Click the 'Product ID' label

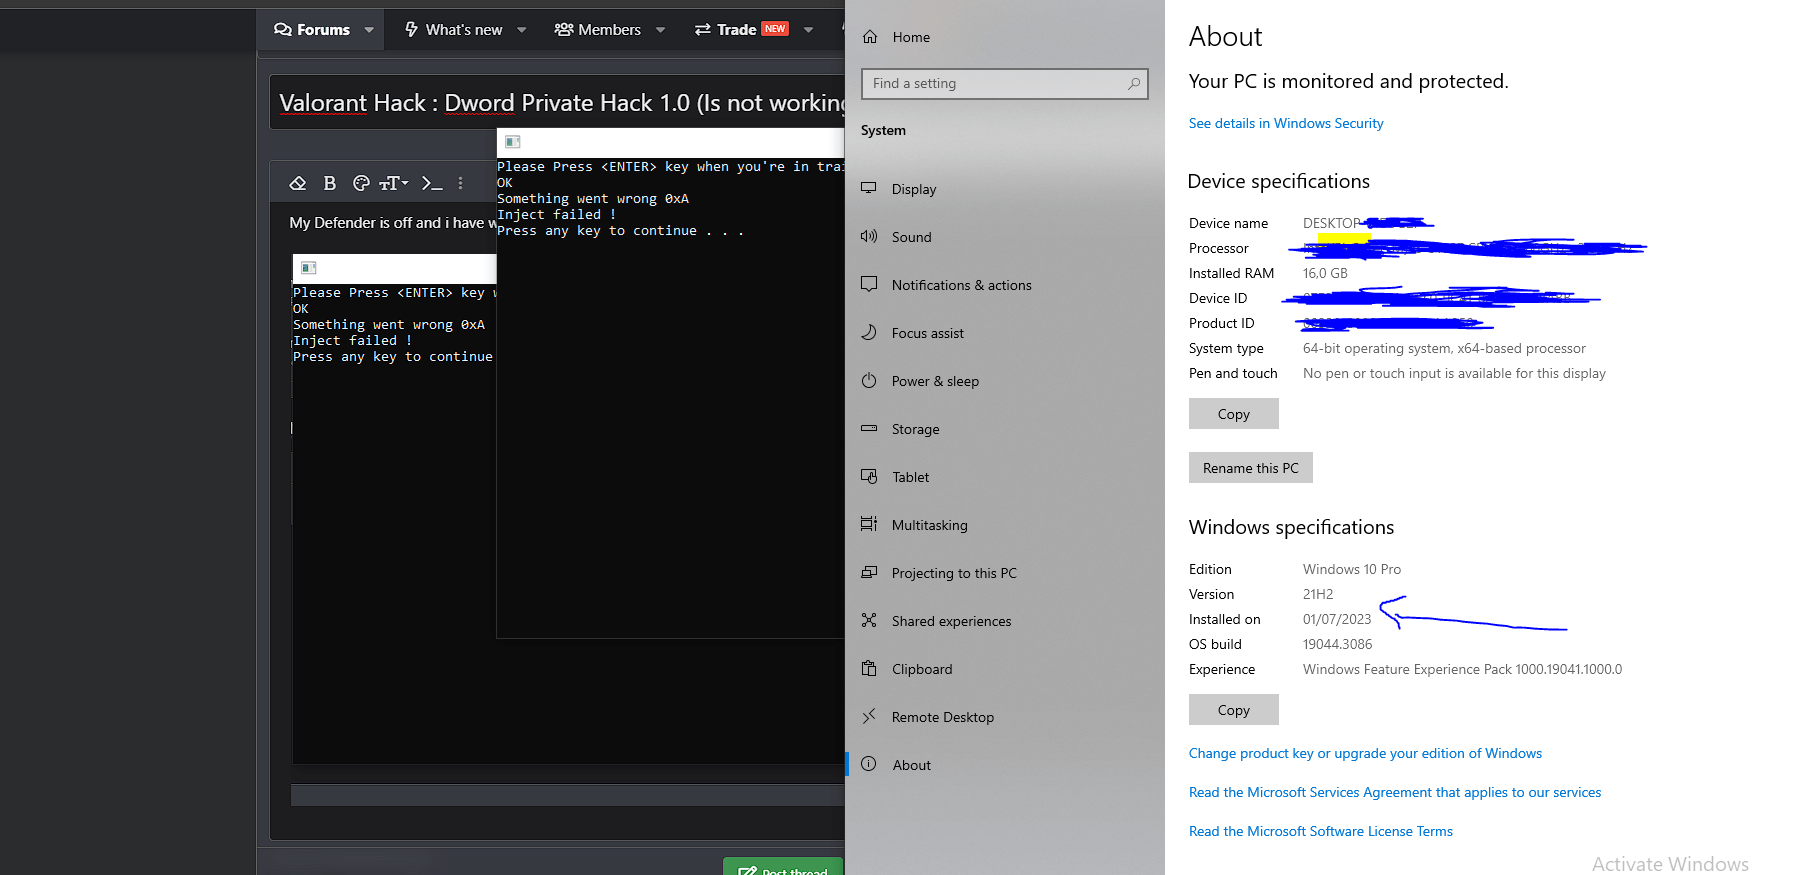tap(1221, 323)
